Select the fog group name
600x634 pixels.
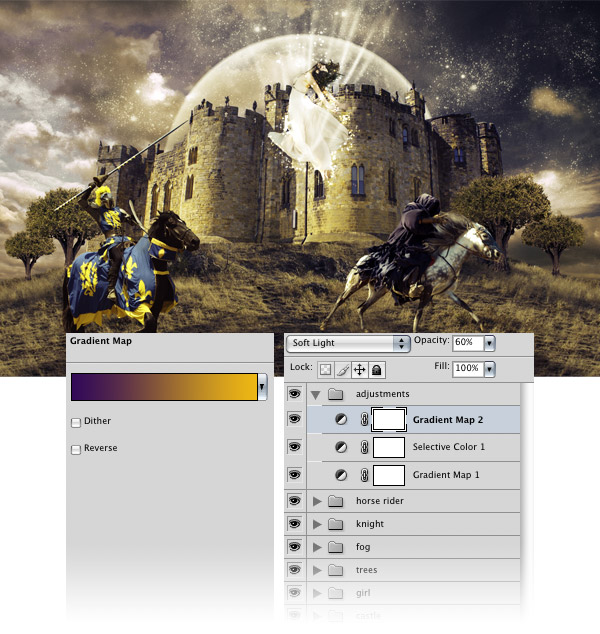click(363, 547)
